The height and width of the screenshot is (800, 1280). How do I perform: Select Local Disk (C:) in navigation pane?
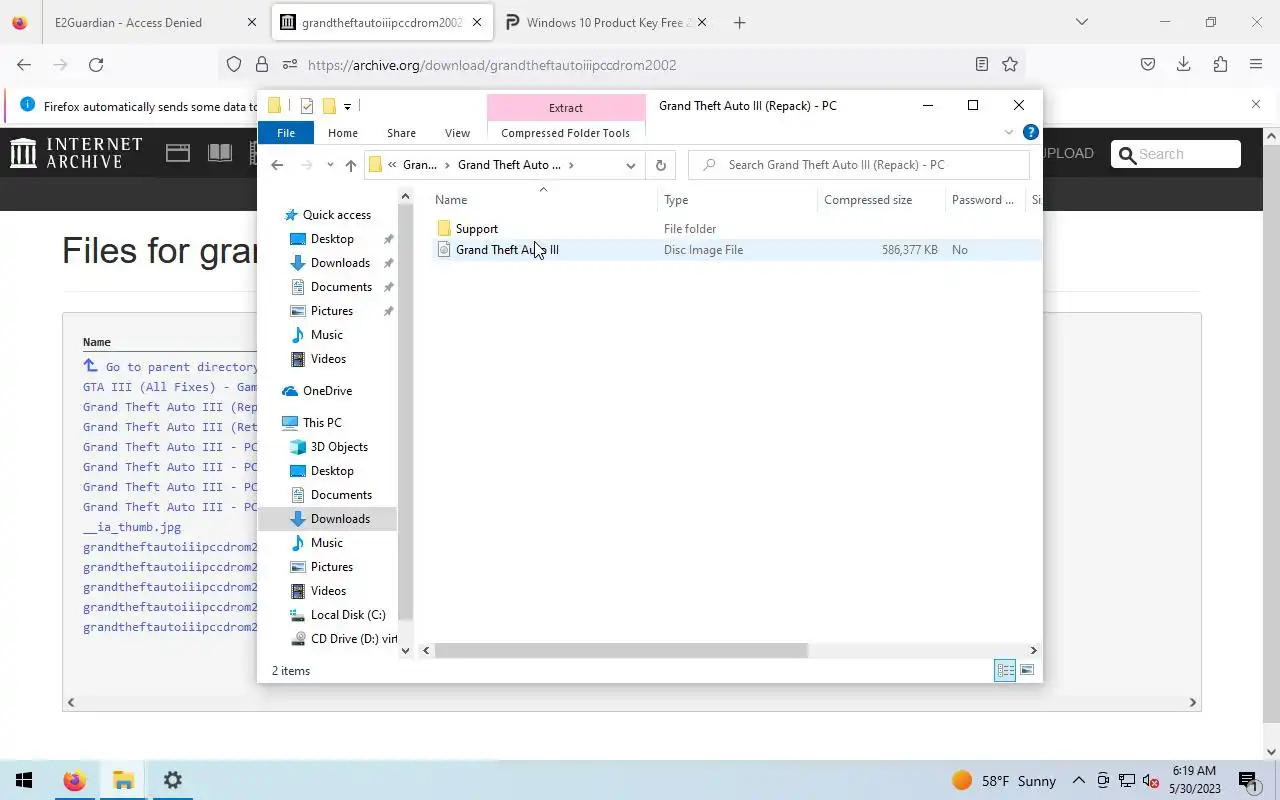click(347, 615)
